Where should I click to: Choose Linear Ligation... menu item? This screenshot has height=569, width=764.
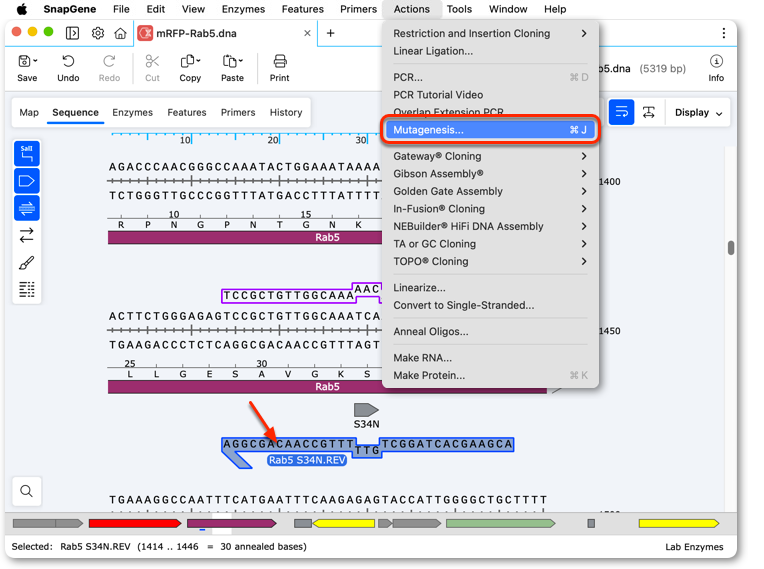[x=490, y=51]
